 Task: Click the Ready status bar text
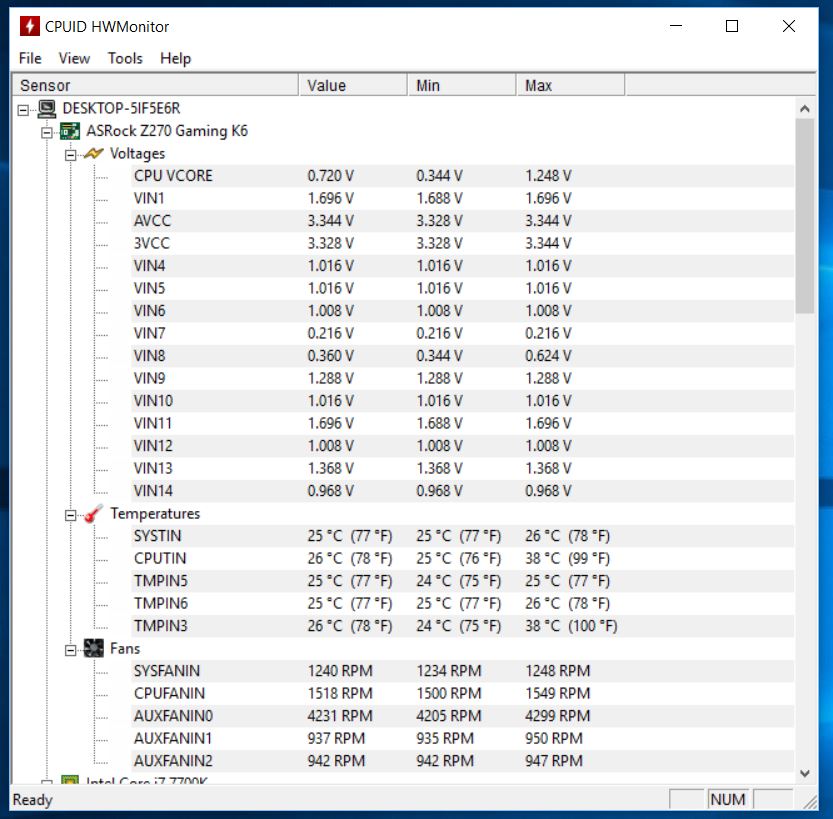pos(32,800)
